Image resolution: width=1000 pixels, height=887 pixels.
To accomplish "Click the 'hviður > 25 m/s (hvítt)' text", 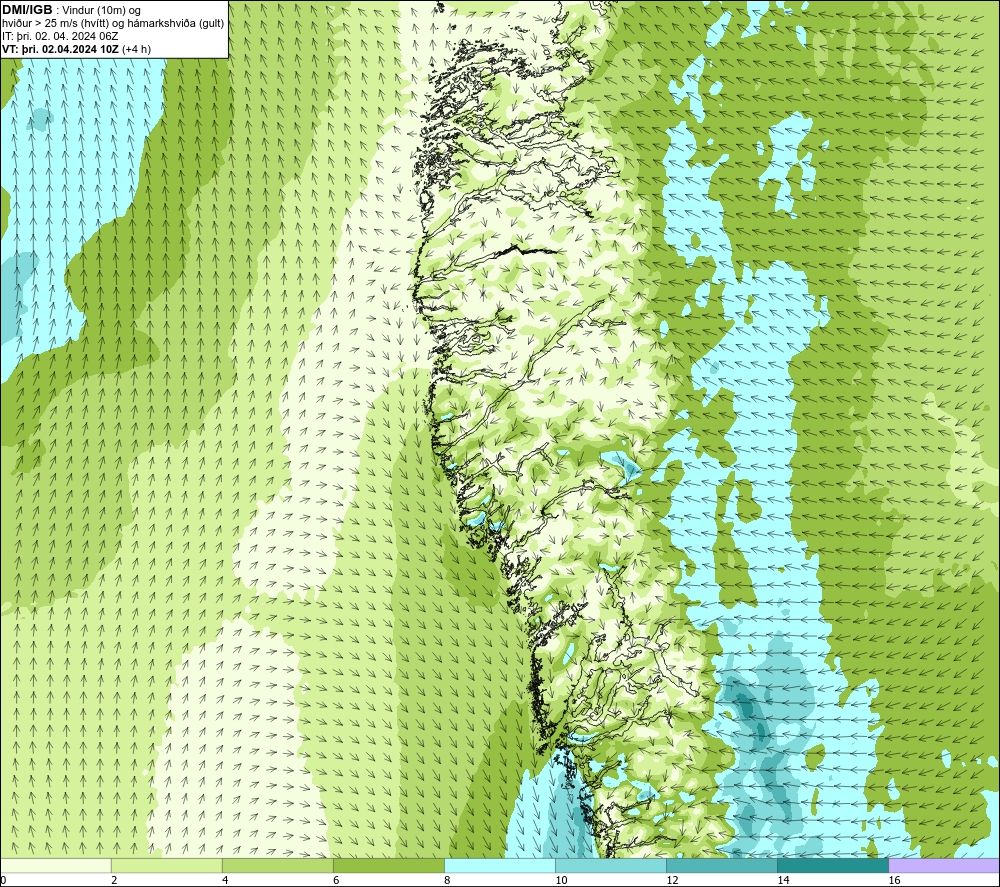I will (54, 24).
